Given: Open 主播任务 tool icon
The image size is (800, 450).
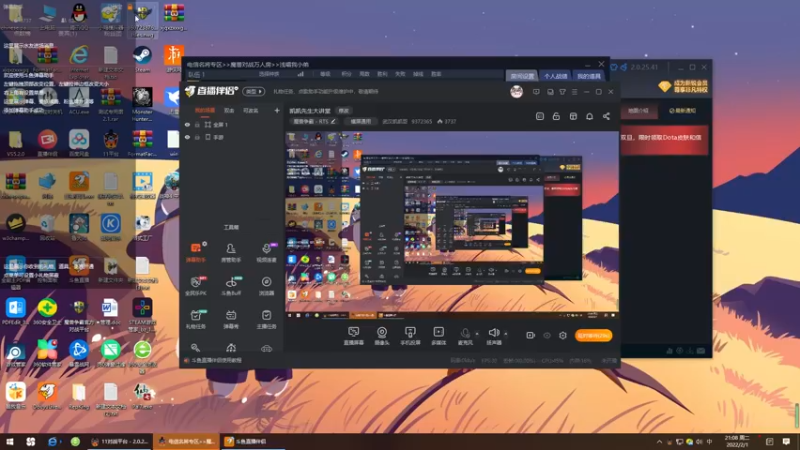Looking at the screenshot, I should 266,319.
